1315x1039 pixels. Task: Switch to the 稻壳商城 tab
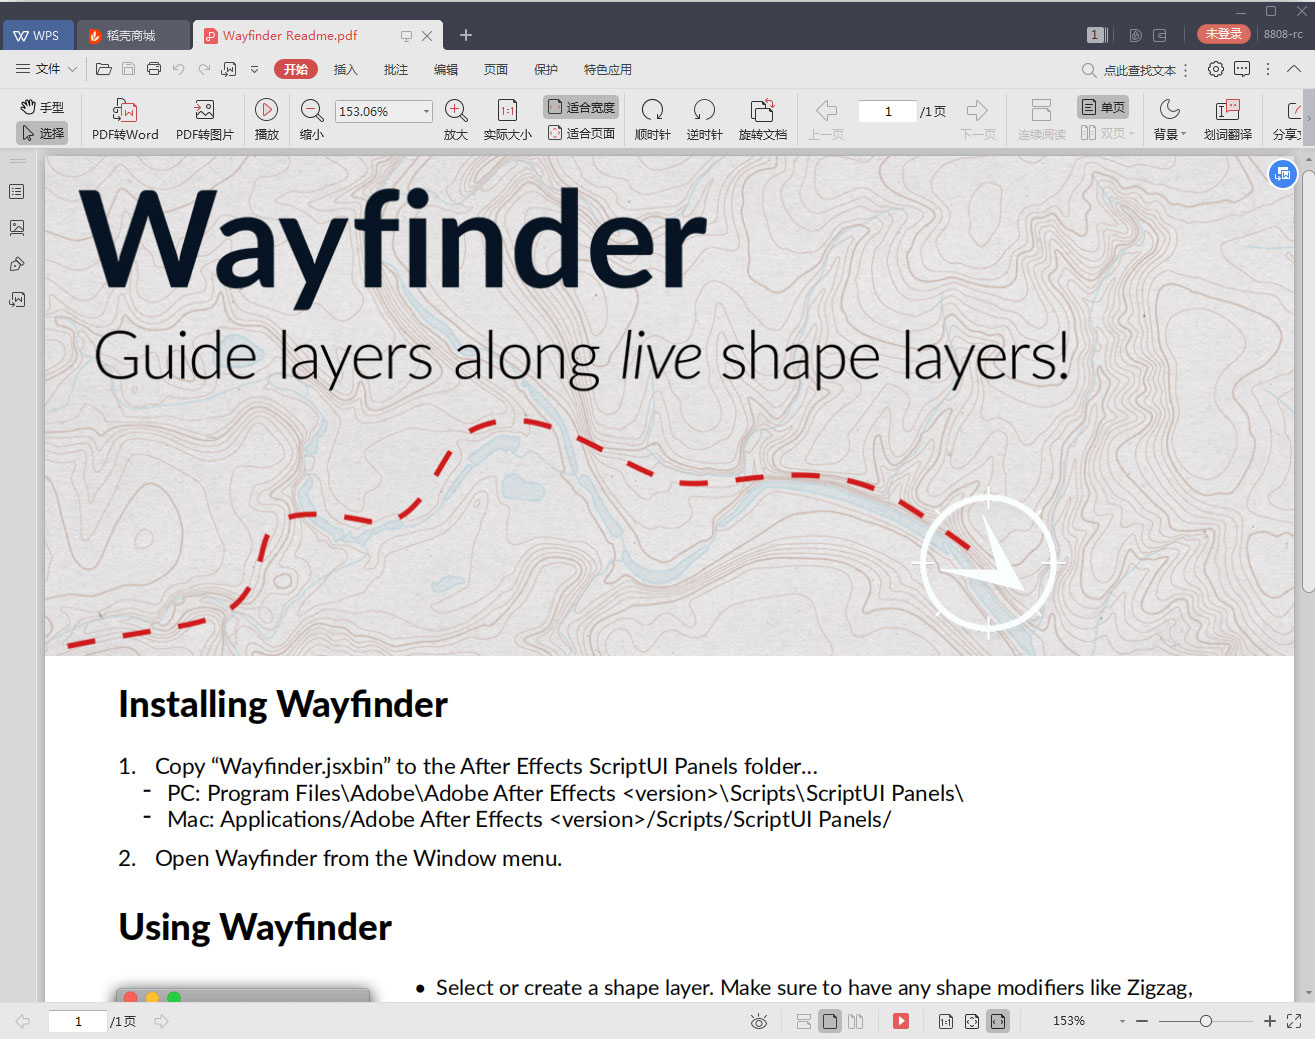point(132,35)
